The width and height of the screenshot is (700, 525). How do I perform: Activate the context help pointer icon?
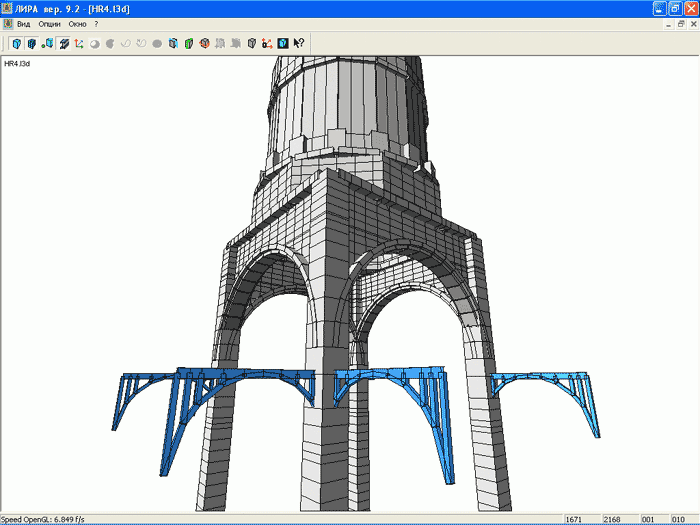pos(298,43)
